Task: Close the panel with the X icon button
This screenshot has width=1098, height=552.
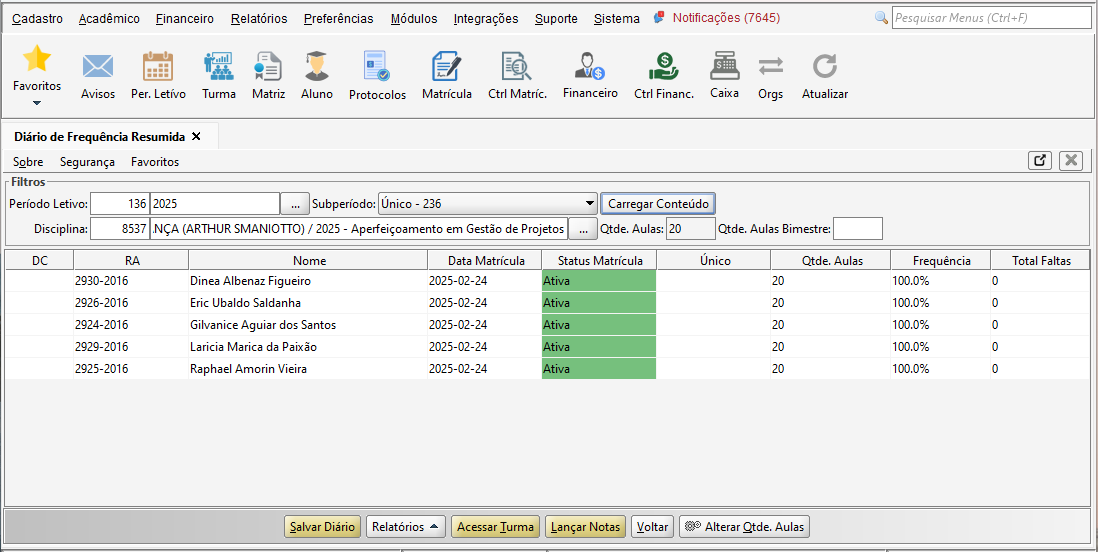Action: 1071,160
